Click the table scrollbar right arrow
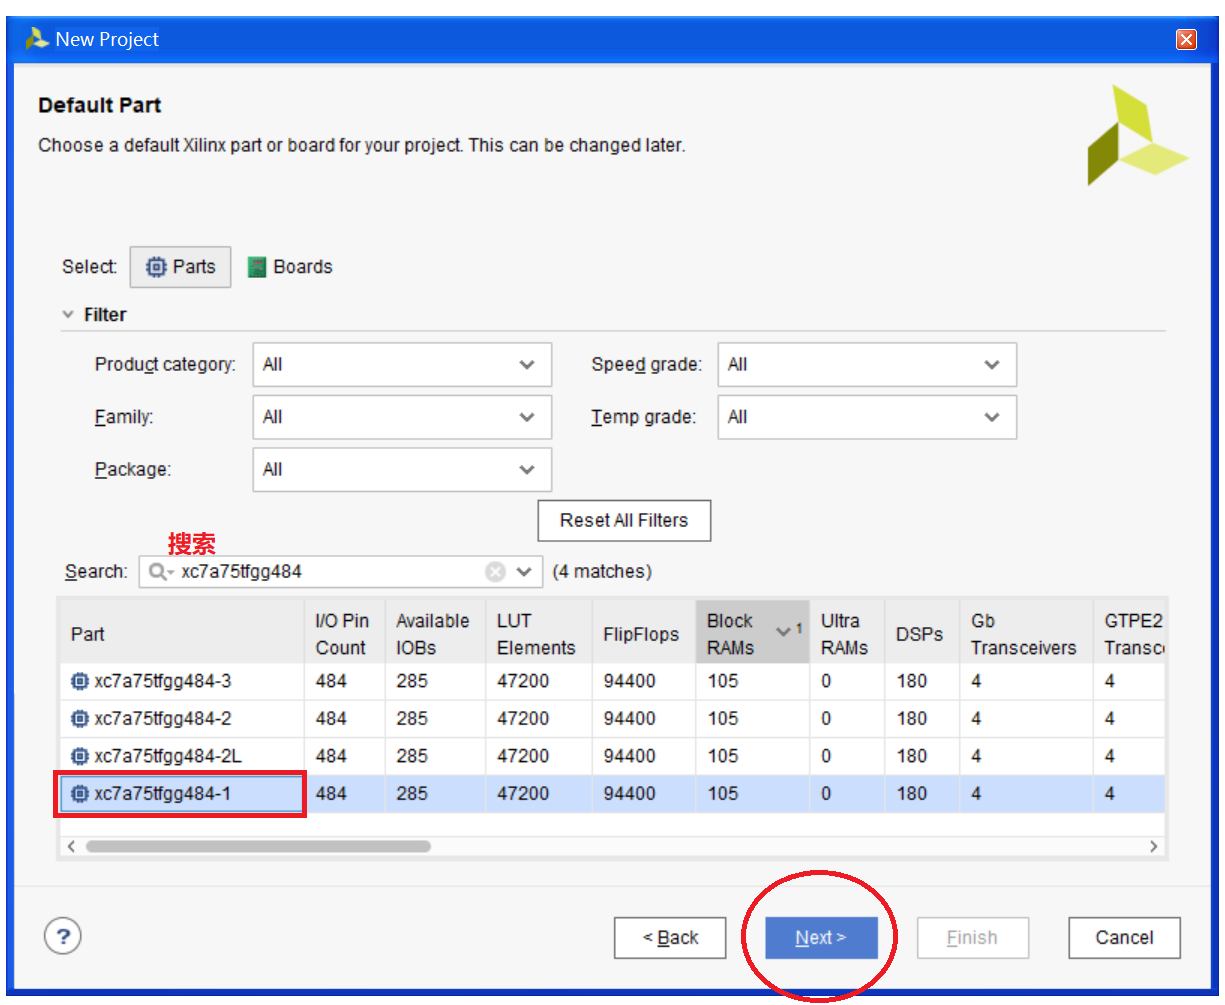 tap(1153, 846)
